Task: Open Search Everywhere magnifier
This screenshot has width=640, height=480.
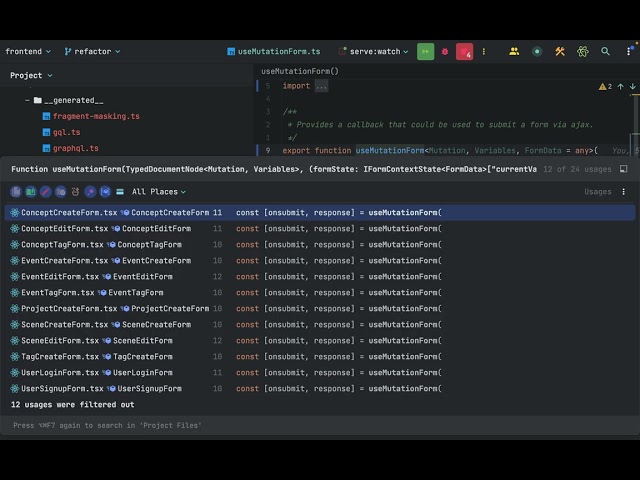Action: [605, 51]
